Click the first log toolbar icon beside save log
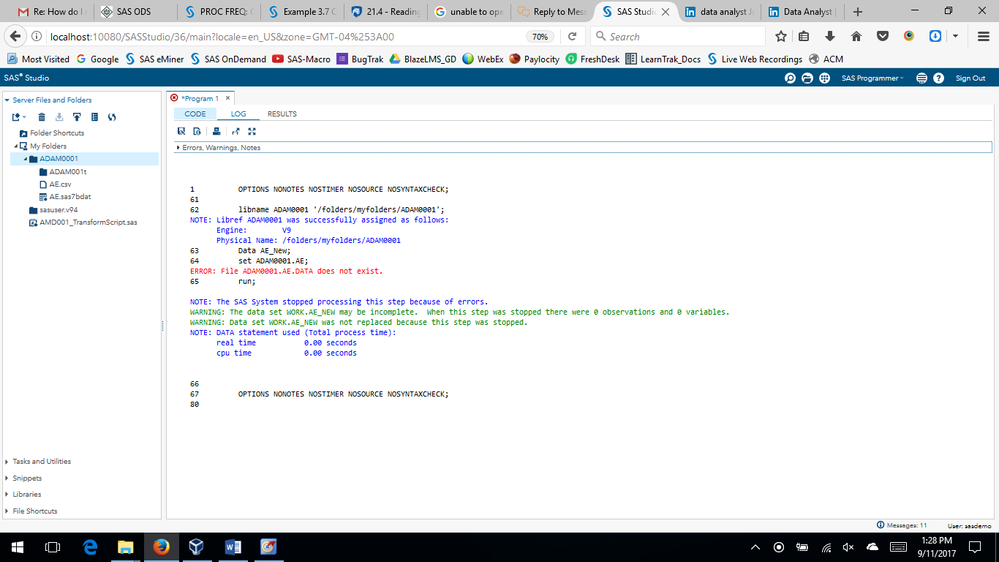Screen dimensions: 999x562 click(182, 131)
